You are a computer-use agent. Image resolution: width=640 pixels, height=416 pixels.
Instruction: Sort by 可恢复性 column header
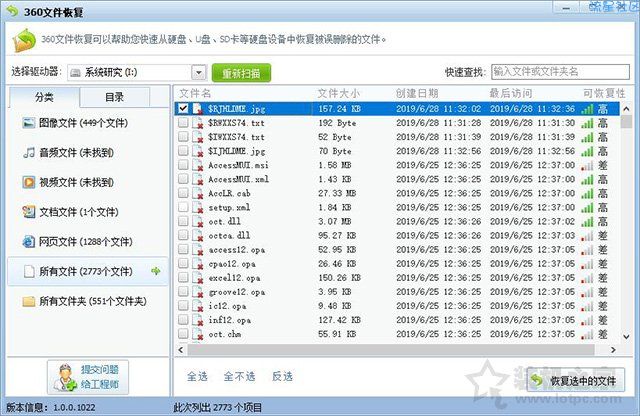(x=604, y=93)
